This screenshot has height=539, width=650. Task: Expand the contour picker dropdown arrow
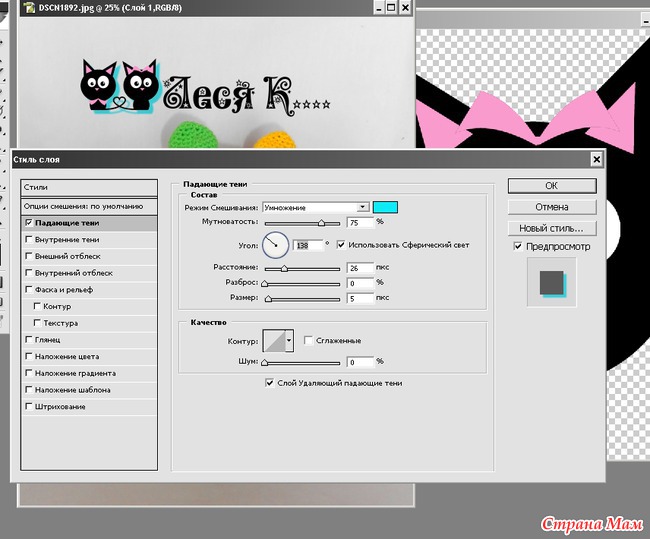point(290,341)
